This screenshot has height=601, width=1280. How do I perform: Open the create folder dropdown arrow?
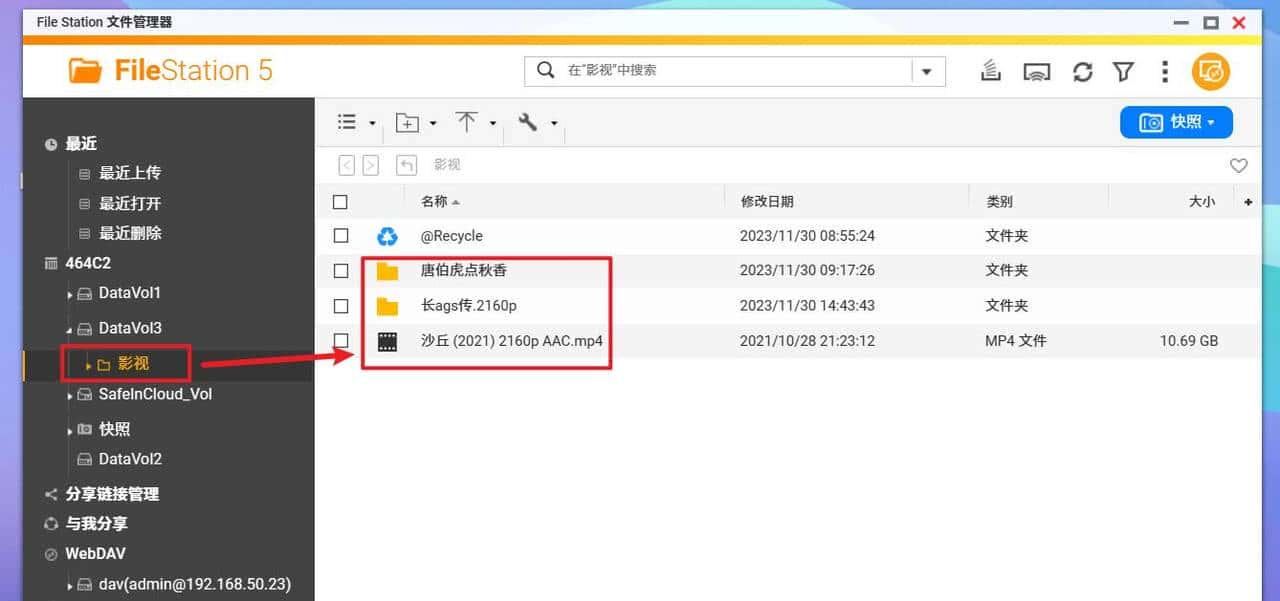433,124
